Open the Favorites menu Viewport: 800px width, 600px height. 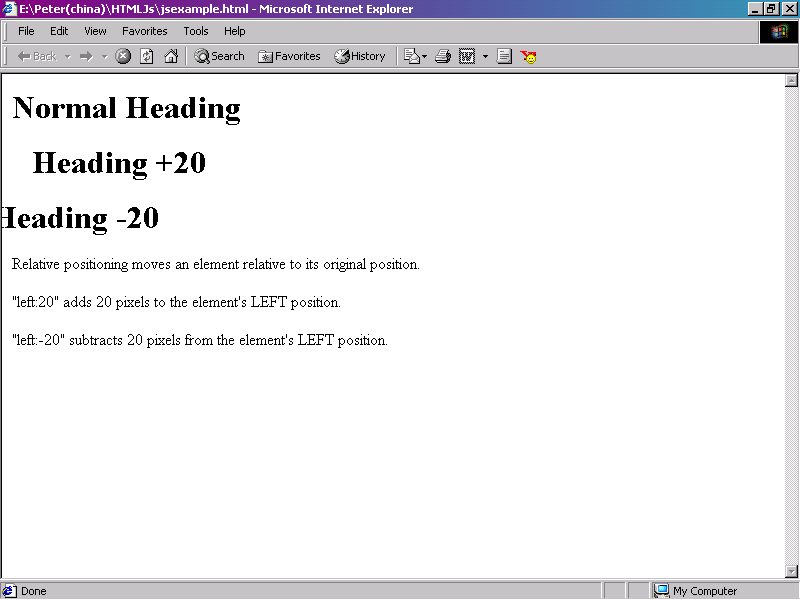point(144,31)
